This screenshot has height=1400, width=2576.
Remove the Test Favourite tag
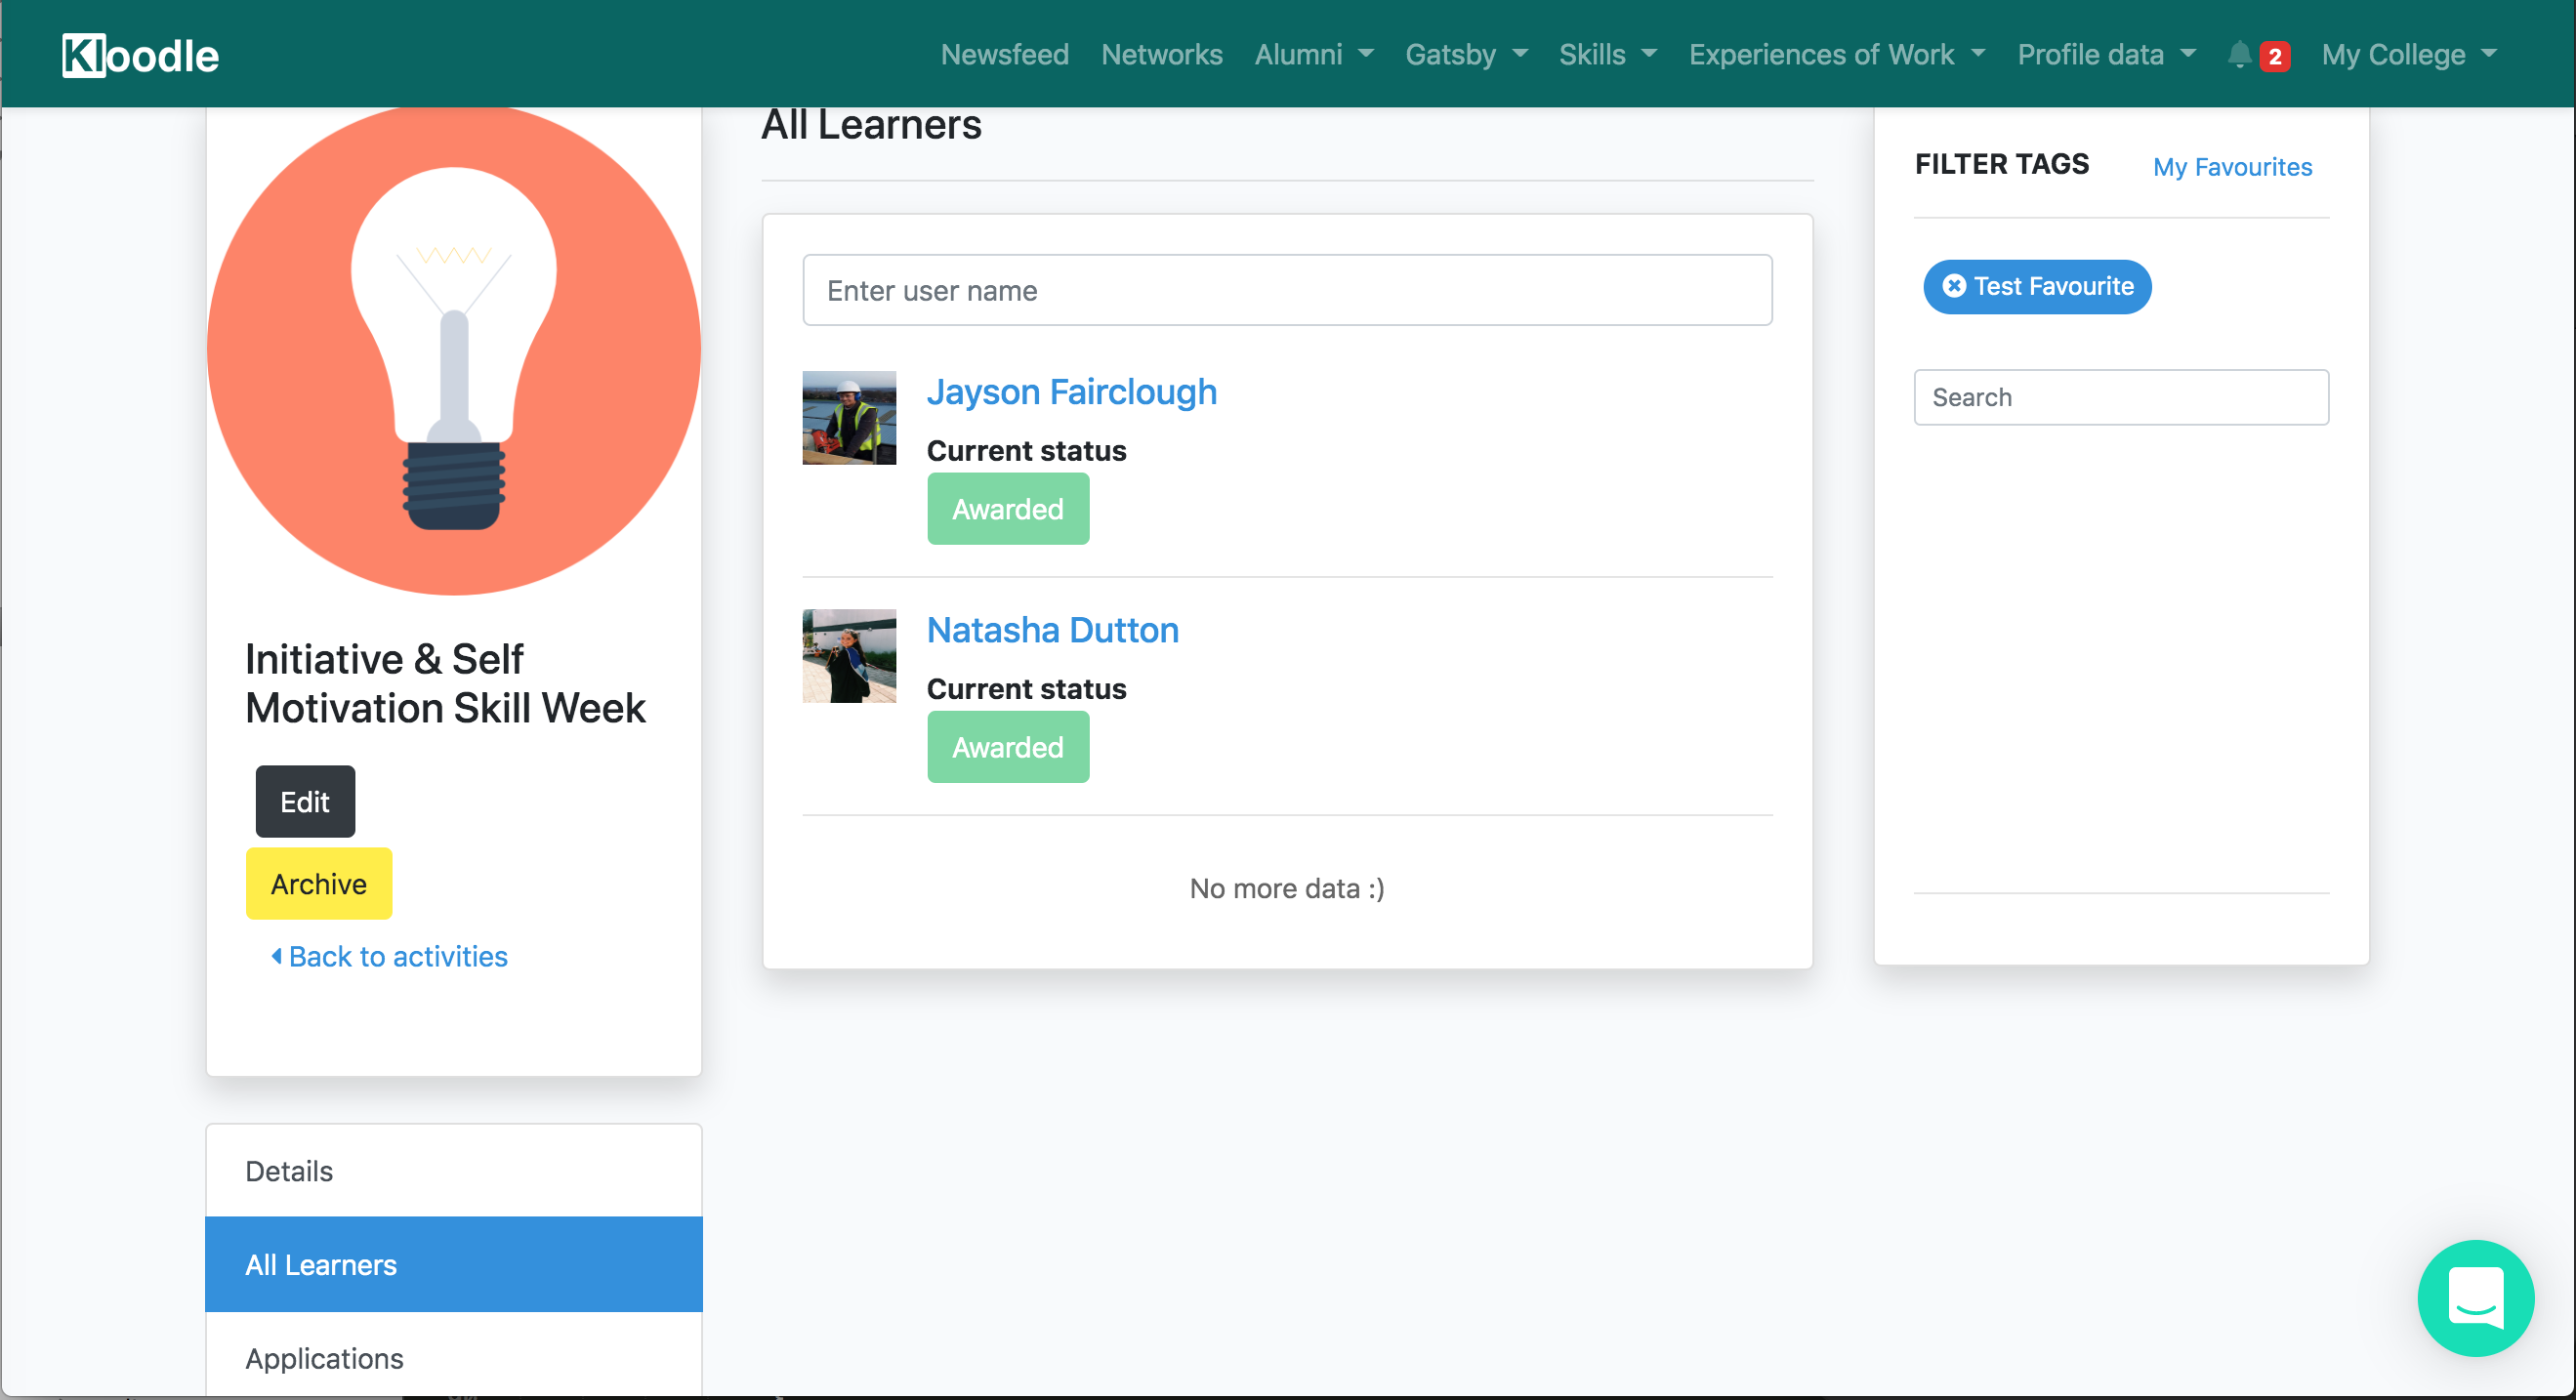tap(1953, 286)
